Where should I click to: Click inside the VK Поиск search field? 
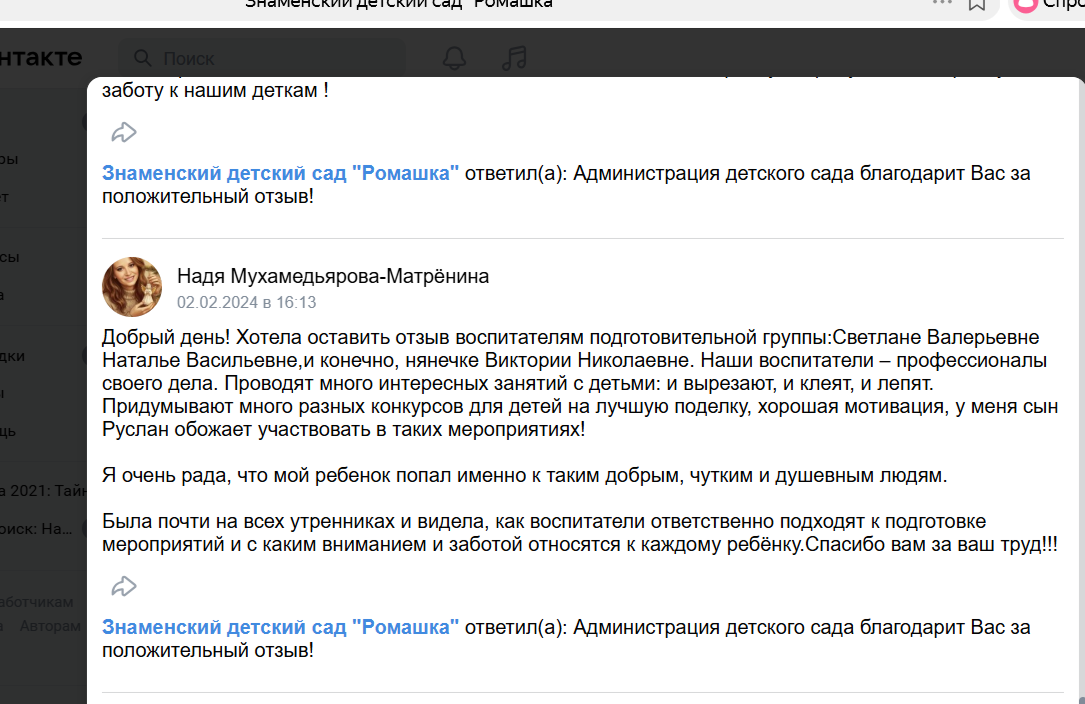click(270, 58)
